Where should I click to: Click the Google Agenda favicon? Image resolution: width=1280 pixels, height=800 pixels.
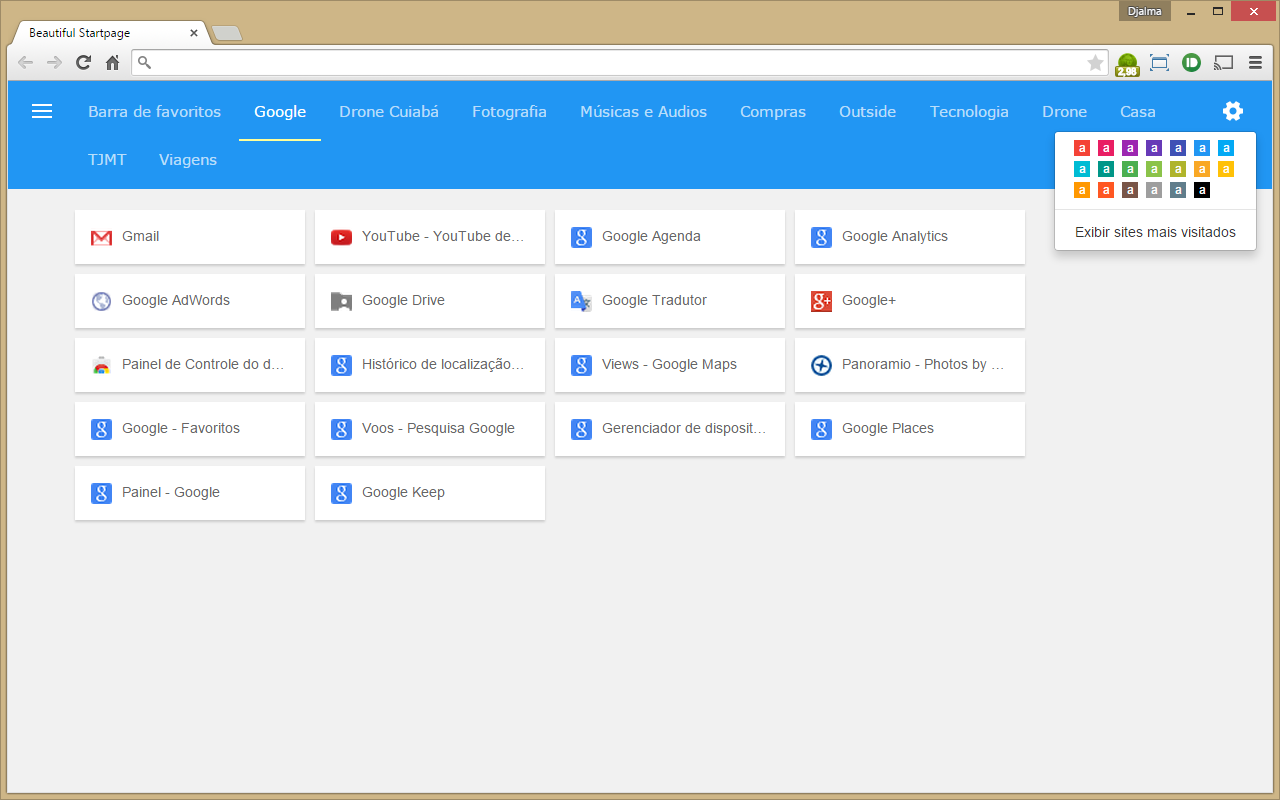click(581, 237)
